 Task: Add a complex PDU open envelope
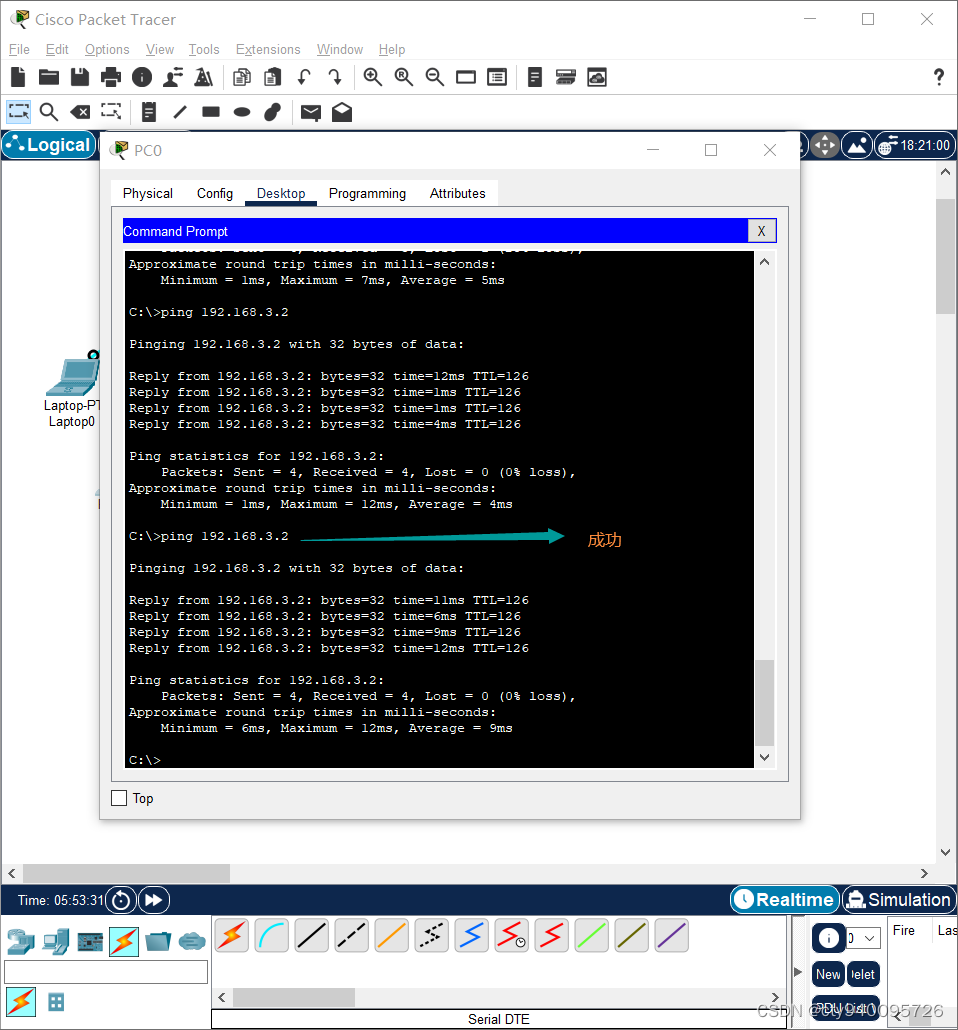click(342, 112)
